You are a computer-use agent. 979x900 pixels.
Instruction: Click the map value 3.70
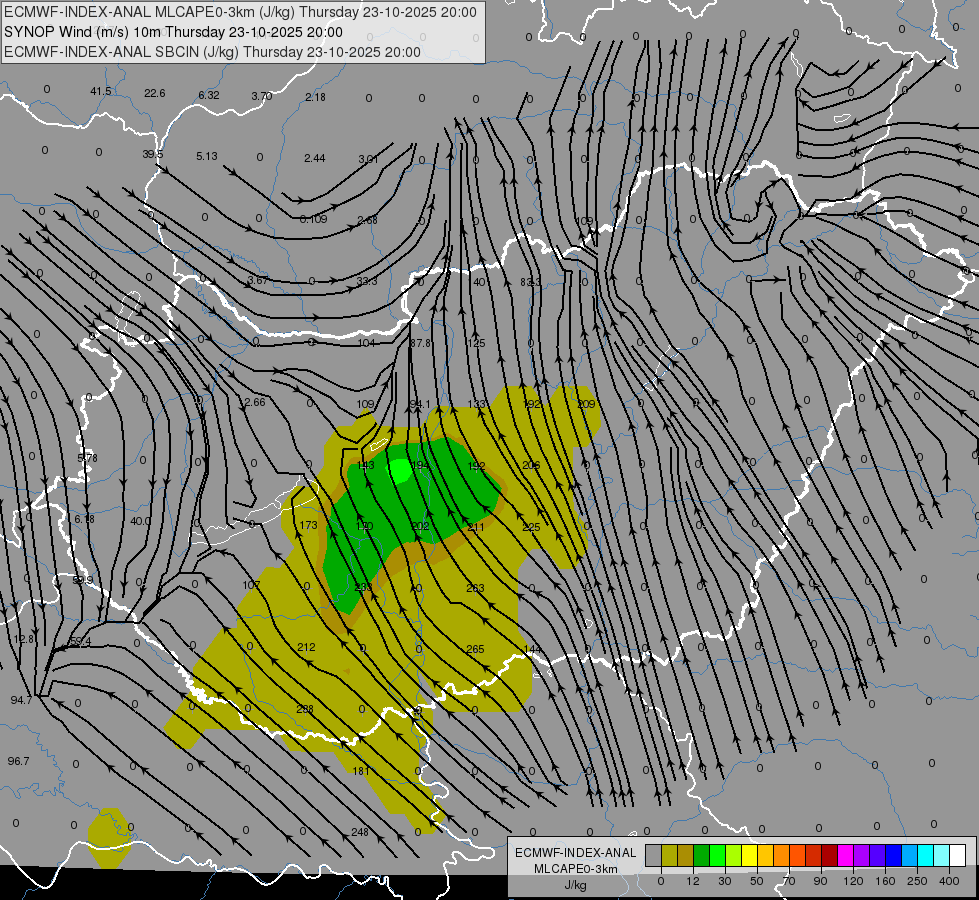pos(262,96)
